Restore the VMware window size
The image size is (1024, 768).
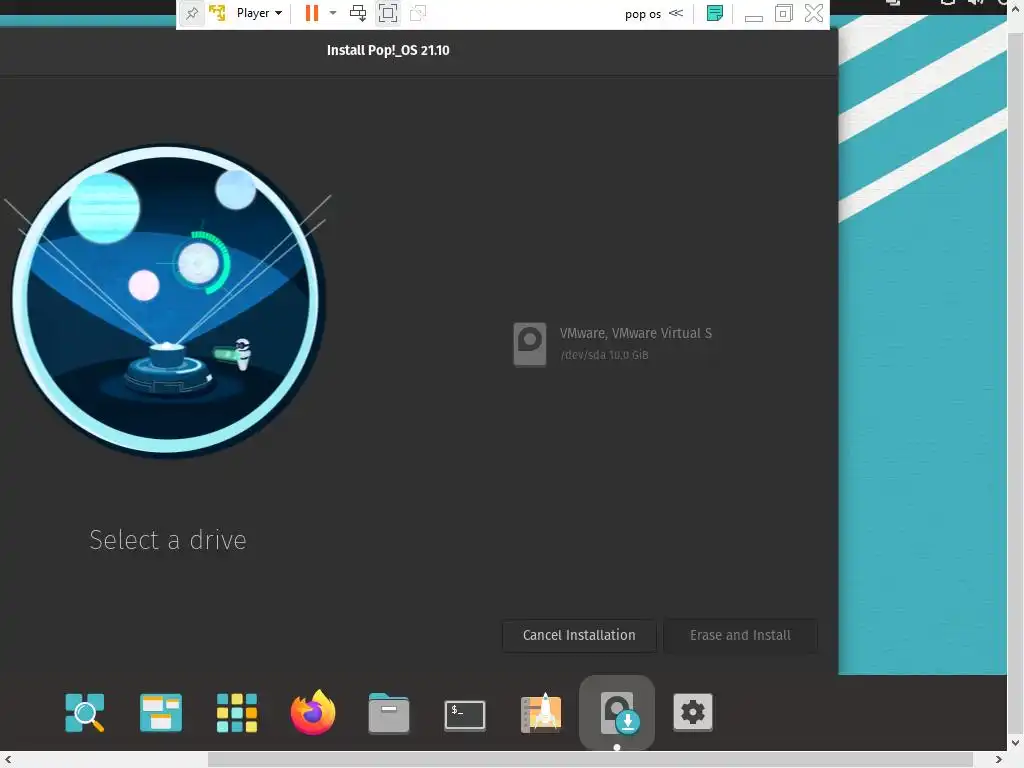(784, 13)
